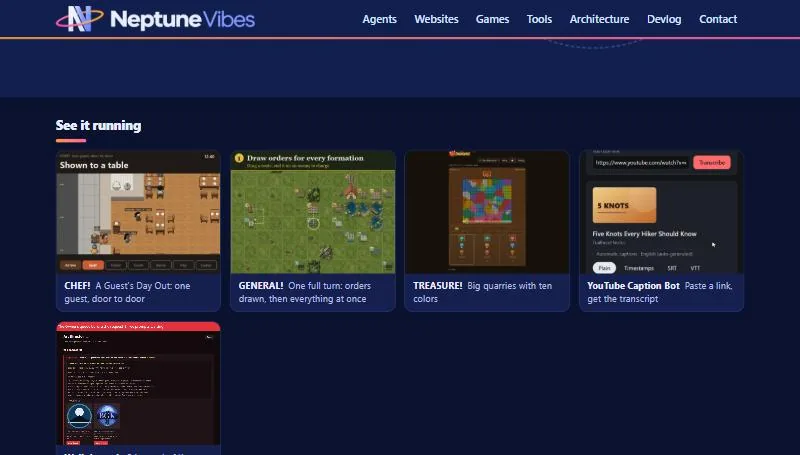Open the red-bannered dark card thumbnail
This screenshot has height=455, width=800.
click(x=138, y=384)
